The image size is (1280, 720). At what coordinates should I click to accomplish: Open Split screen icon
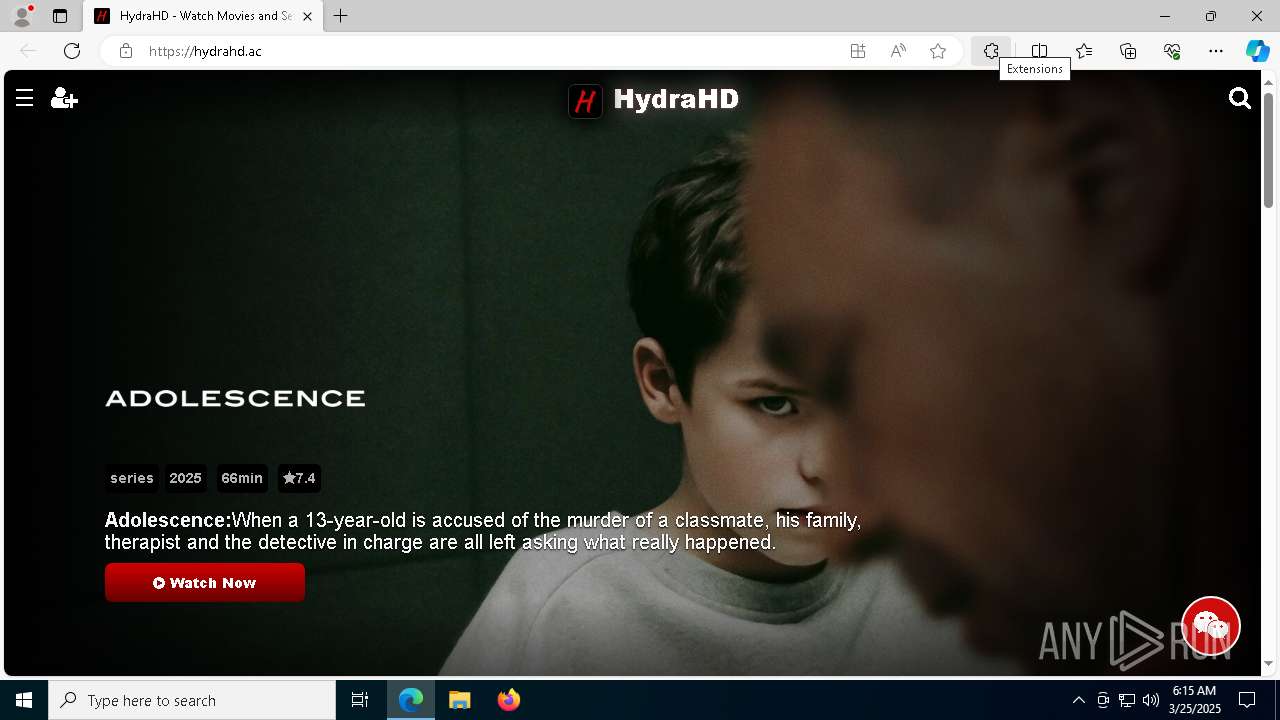(x=1040, y=51)
